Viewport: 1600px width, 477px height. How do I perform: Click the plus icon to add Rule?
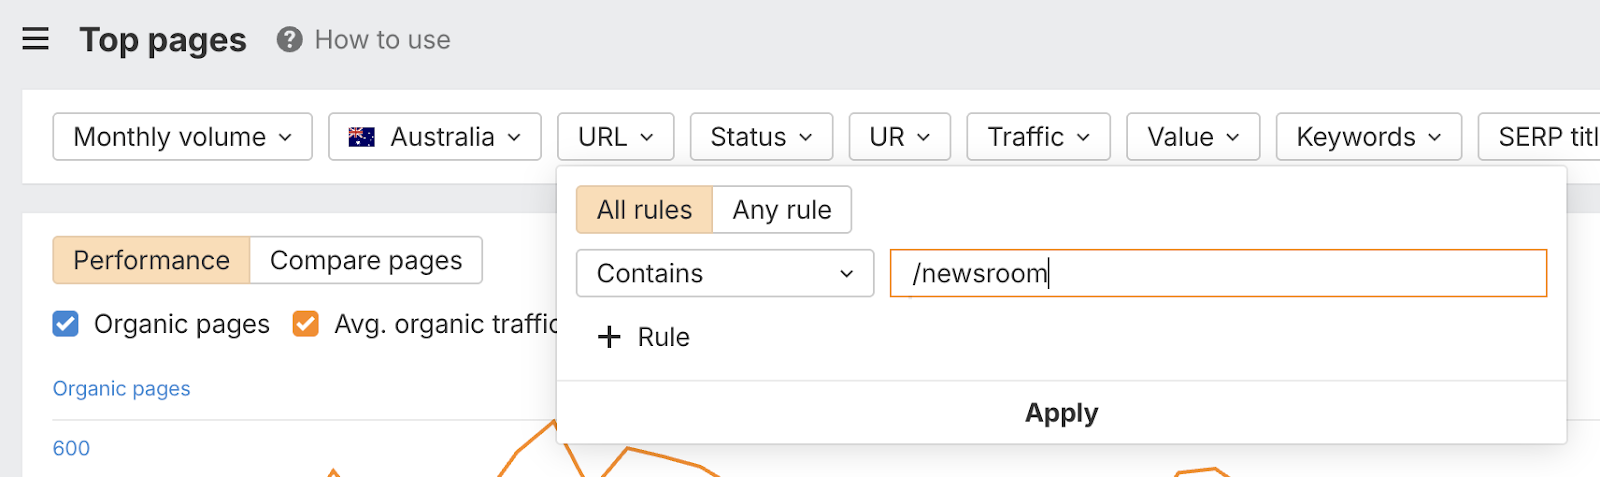(x=608, y=337)
